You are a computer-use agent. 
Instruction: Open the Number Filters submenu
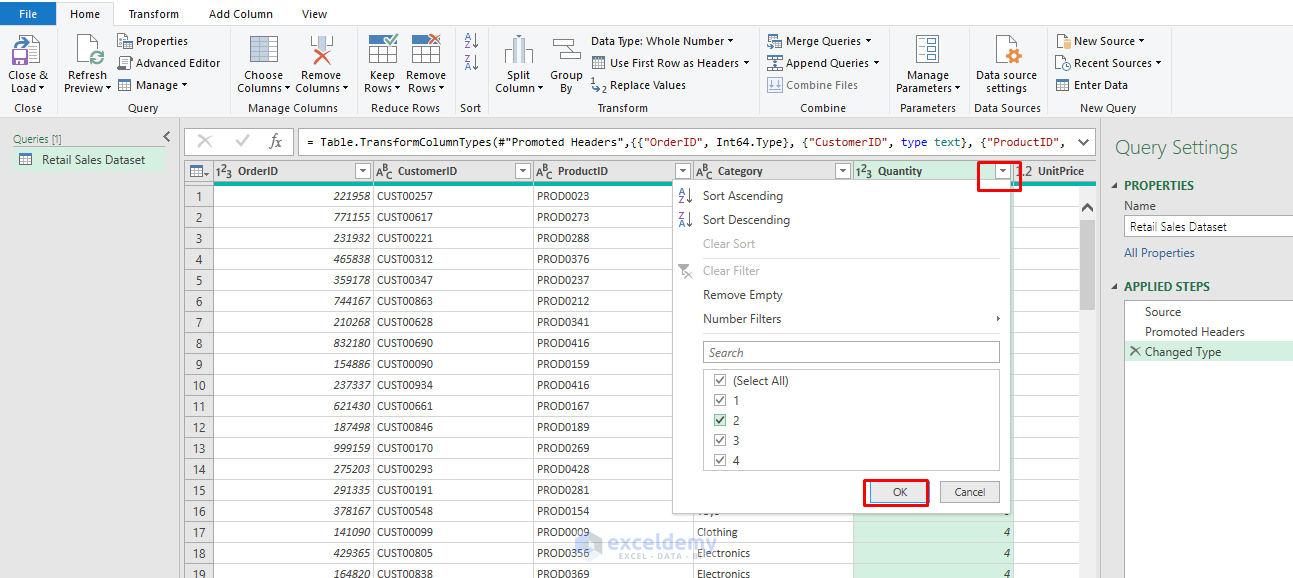(742, 319)
